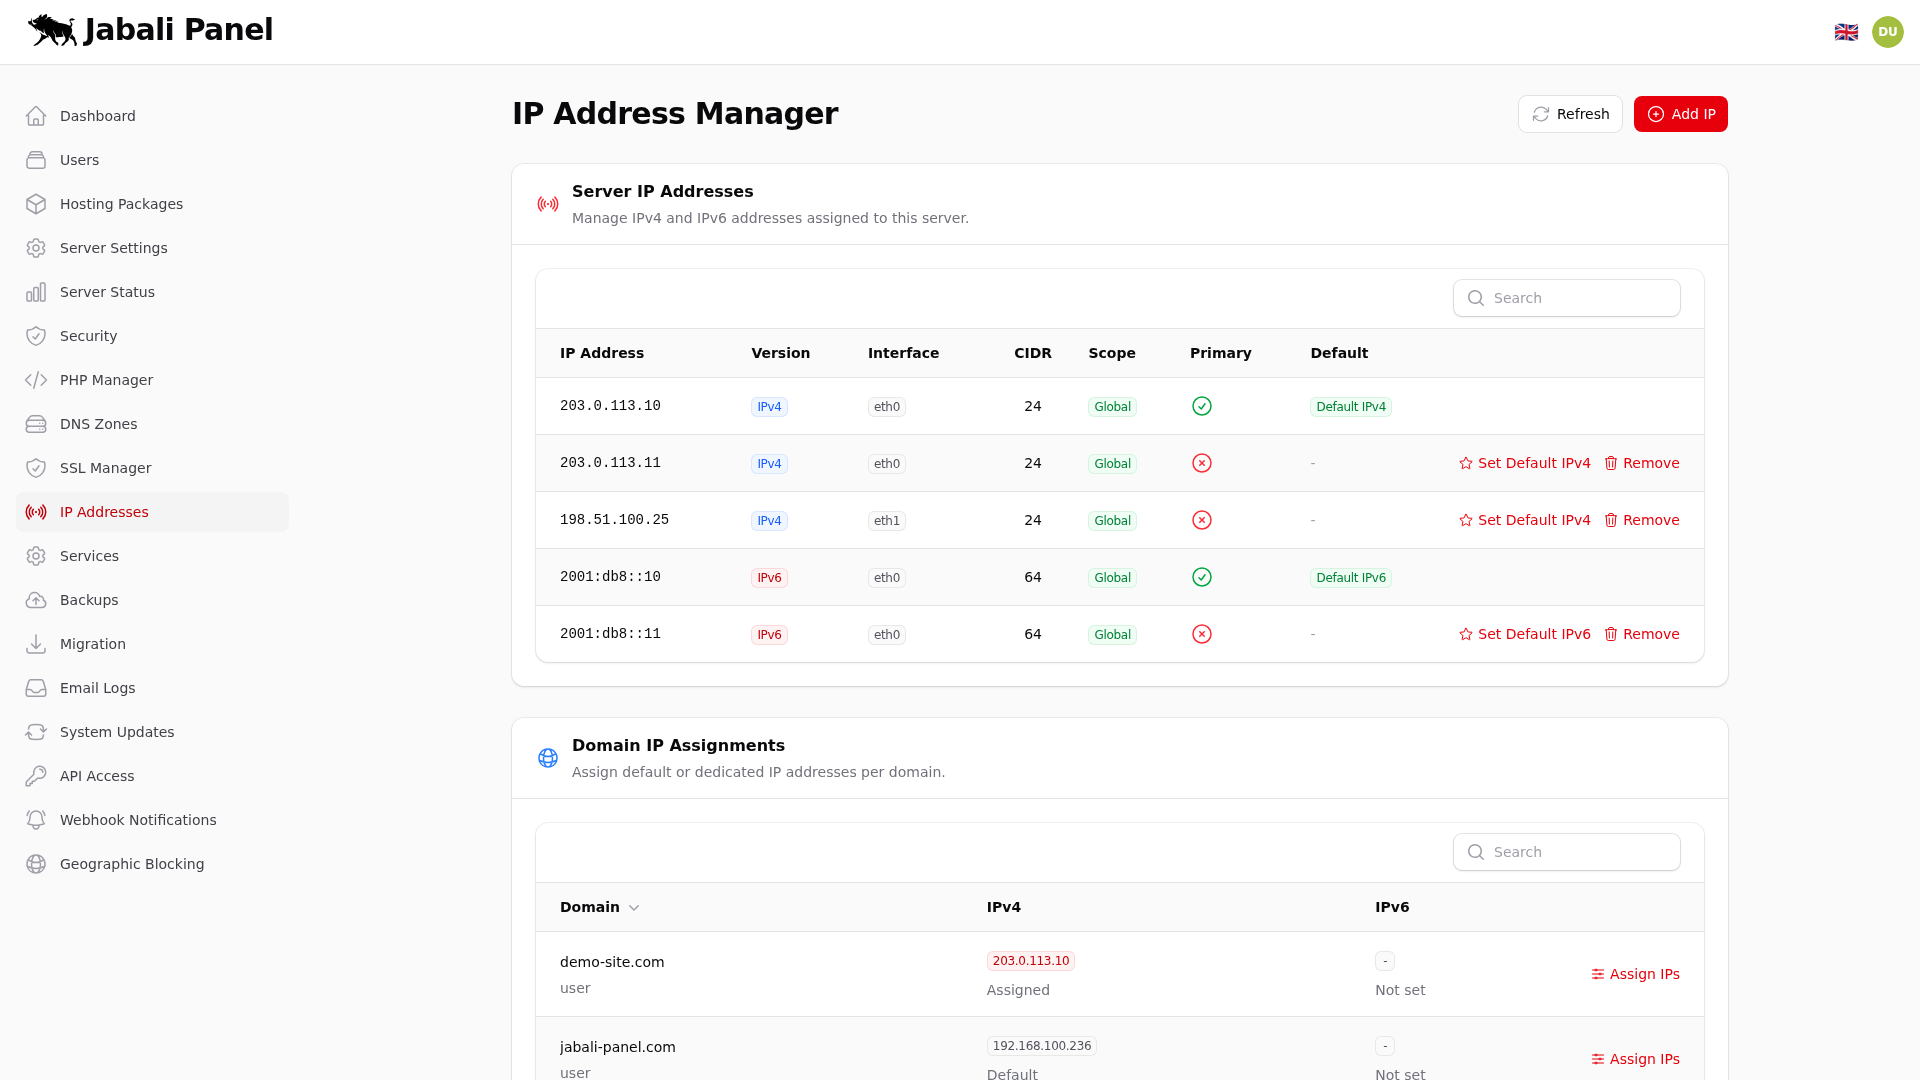Click the green primary checkmark for 2001:db8::10
The width and height of the screenshot is (1920, 1080).
1202,577
